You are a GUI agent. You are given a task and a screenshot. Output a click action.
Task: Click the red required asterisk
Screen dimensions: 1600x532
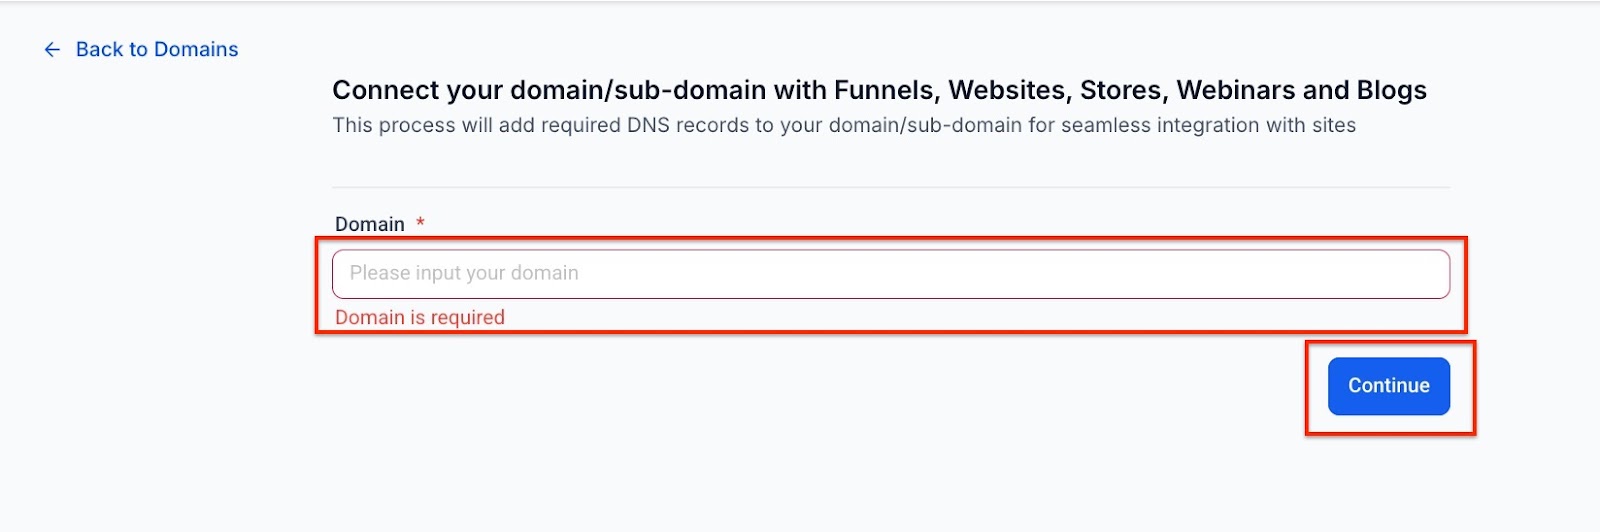[x=420, y=223]
